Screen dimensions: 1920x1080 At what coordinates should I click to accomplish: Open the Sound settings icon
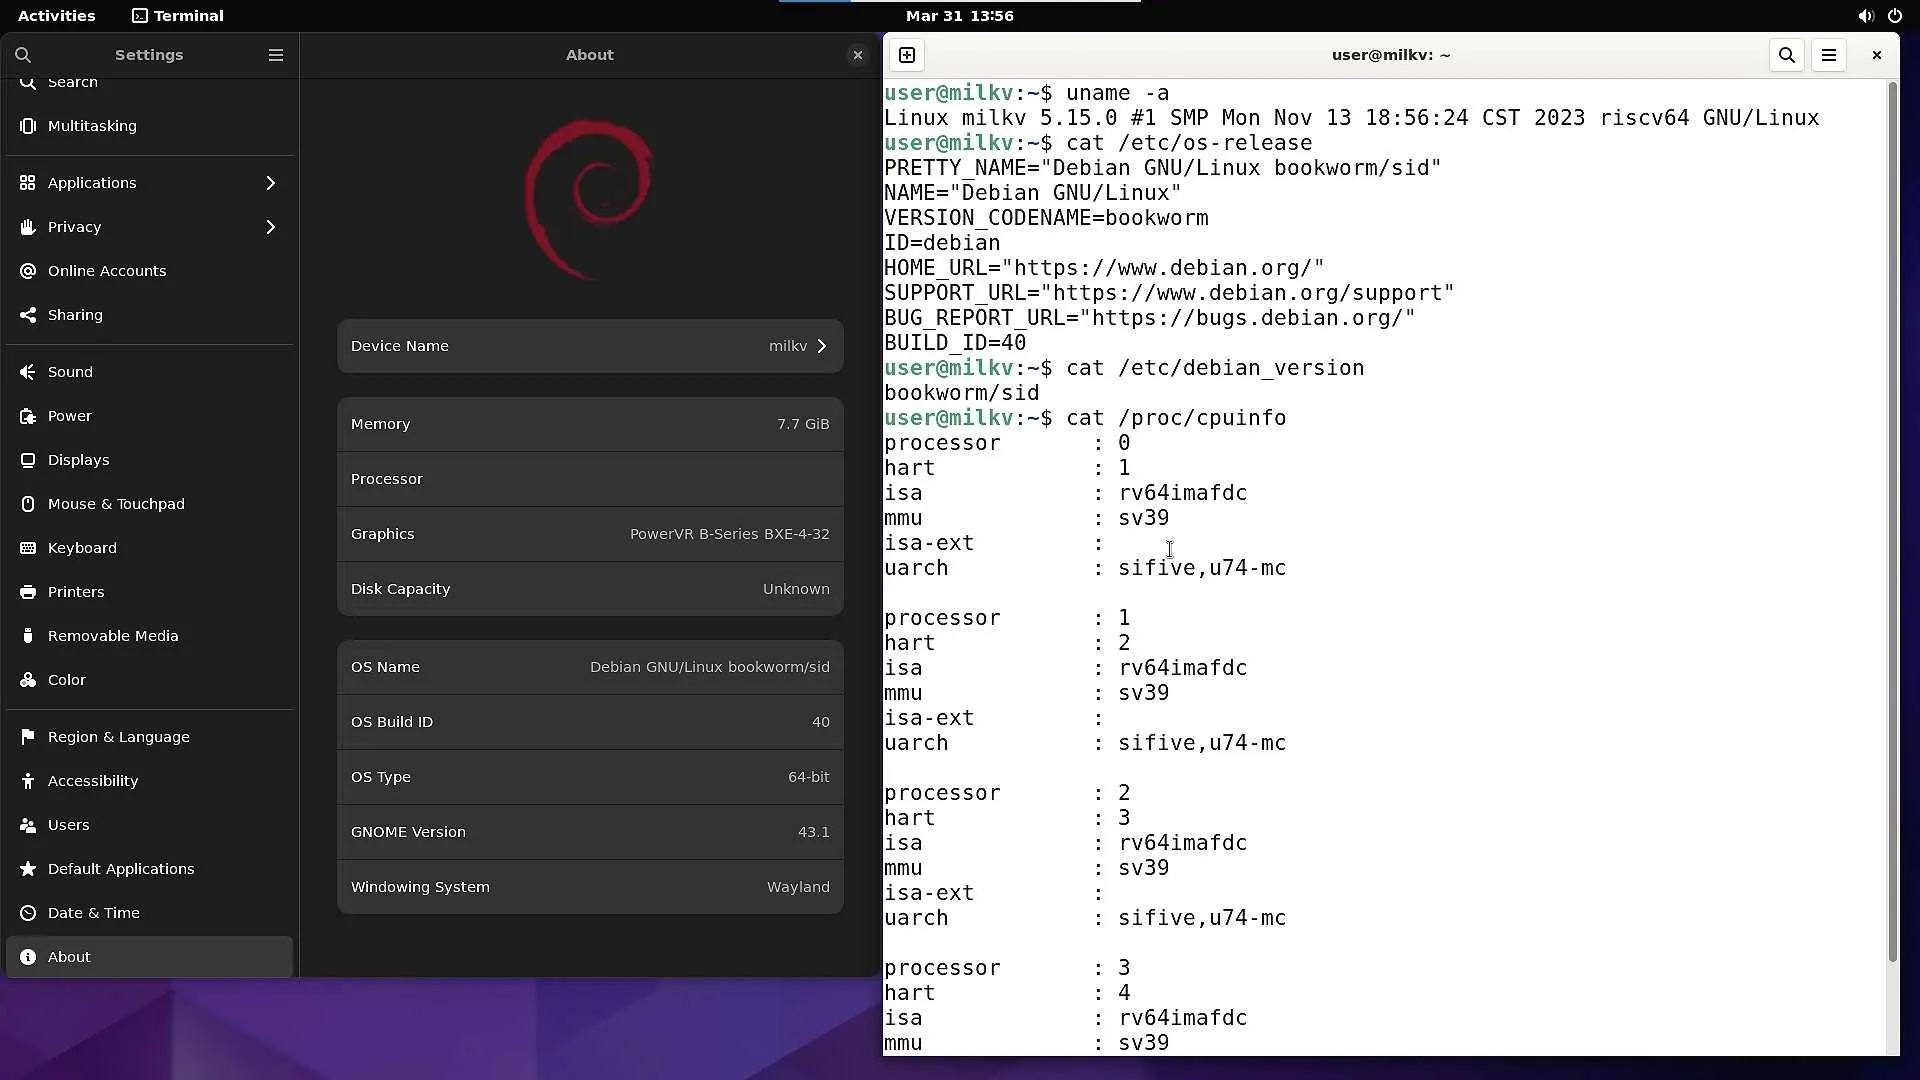26,371
